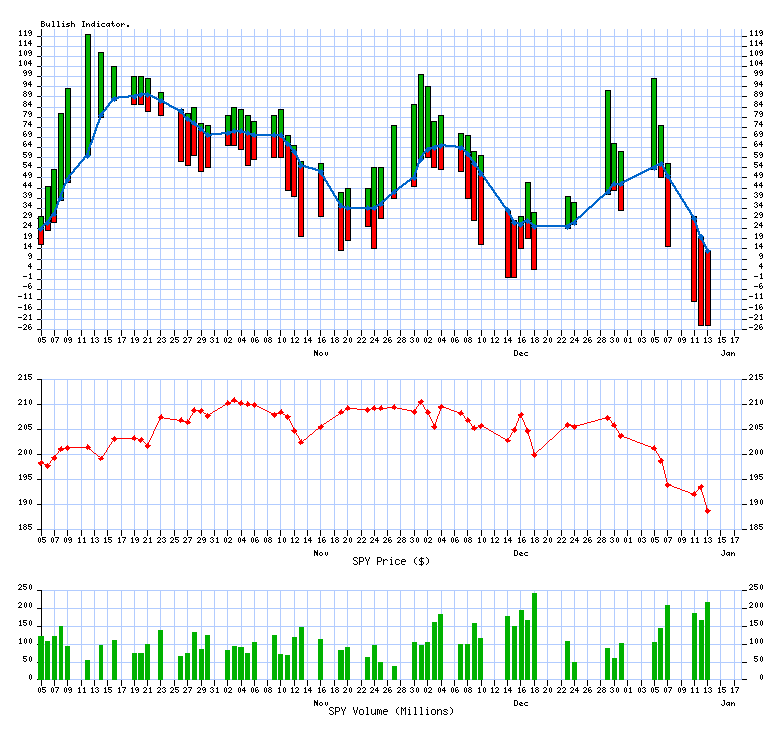
Task: Click the last red data point on the SPY price line
Action: [x=708, y=511]
